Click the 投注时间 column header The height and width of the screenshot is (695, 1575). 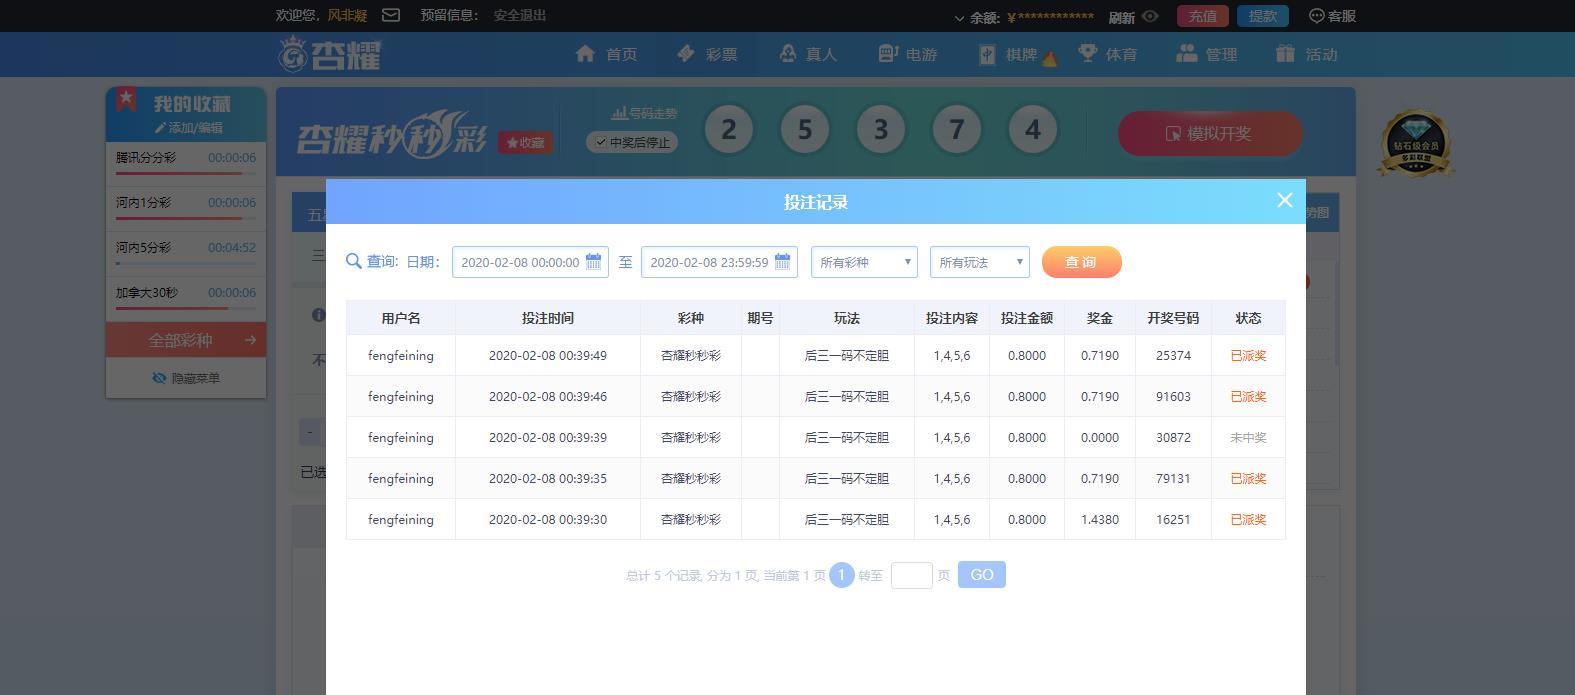[x=548, y=318]
